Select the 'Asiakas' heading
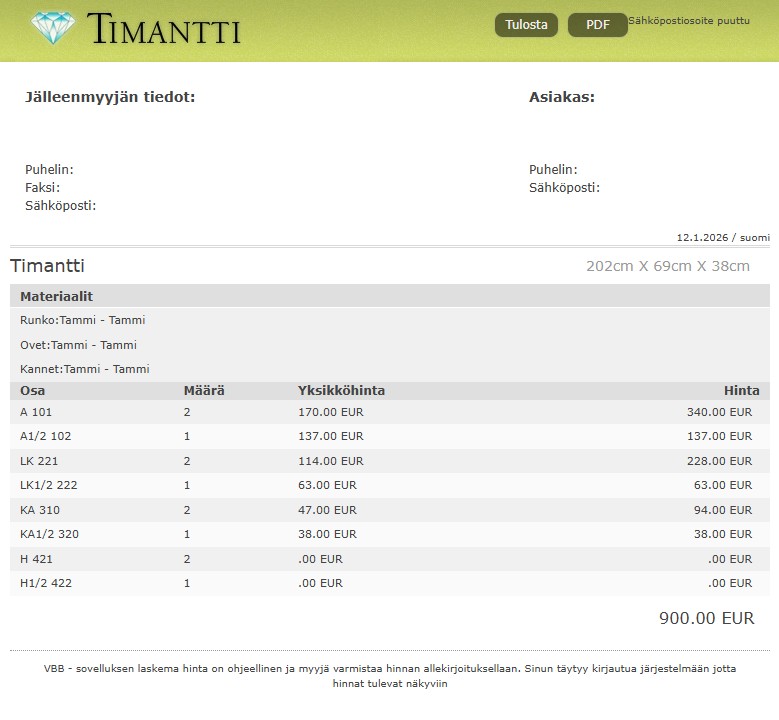Image resolution: width=779 pixels, height=720 pixels. pos(561,97)
